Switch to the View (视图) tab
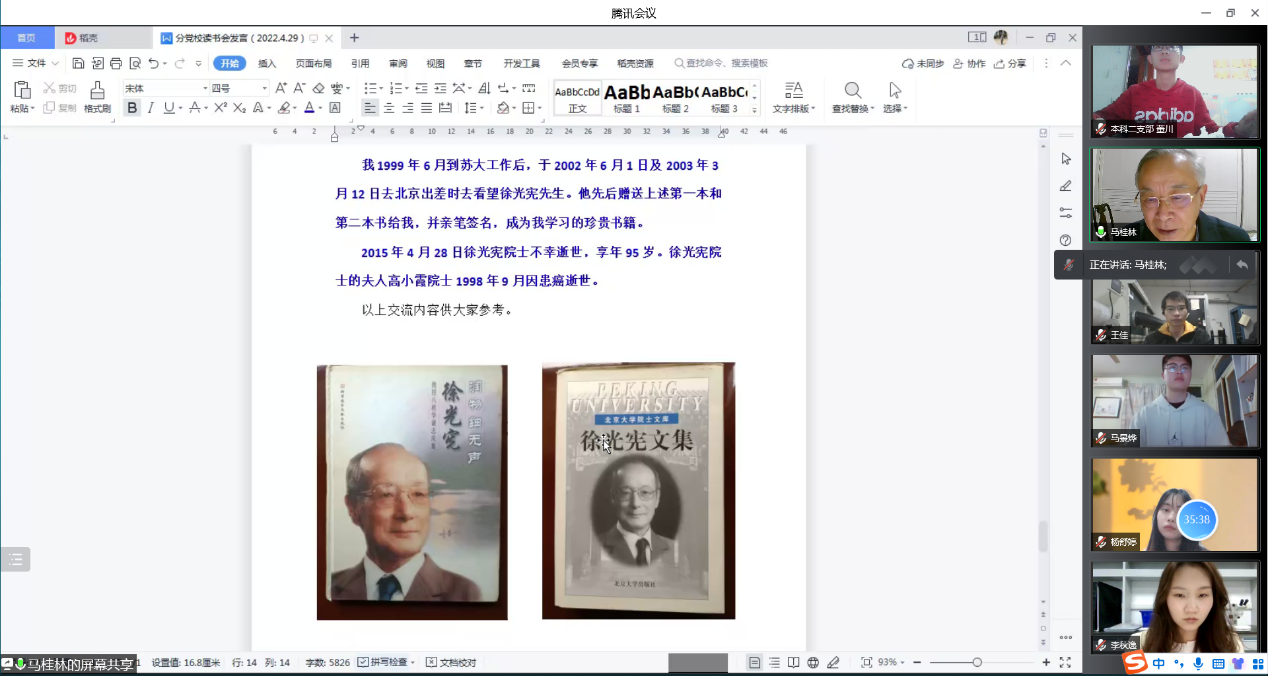1268x676 pixels. [435, 63]
